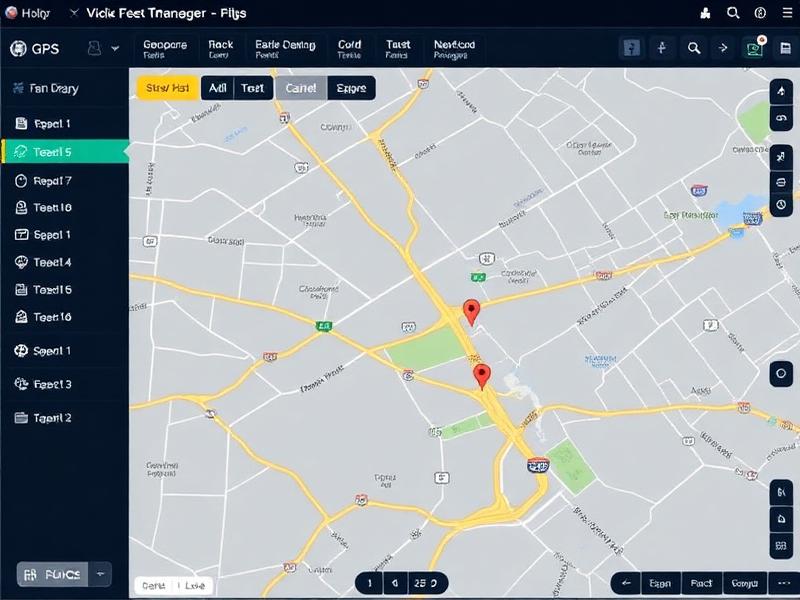Open the green notification icon with red badge
Image resolution: width=800 pixels, height=600 pixels.
[753, 48]
